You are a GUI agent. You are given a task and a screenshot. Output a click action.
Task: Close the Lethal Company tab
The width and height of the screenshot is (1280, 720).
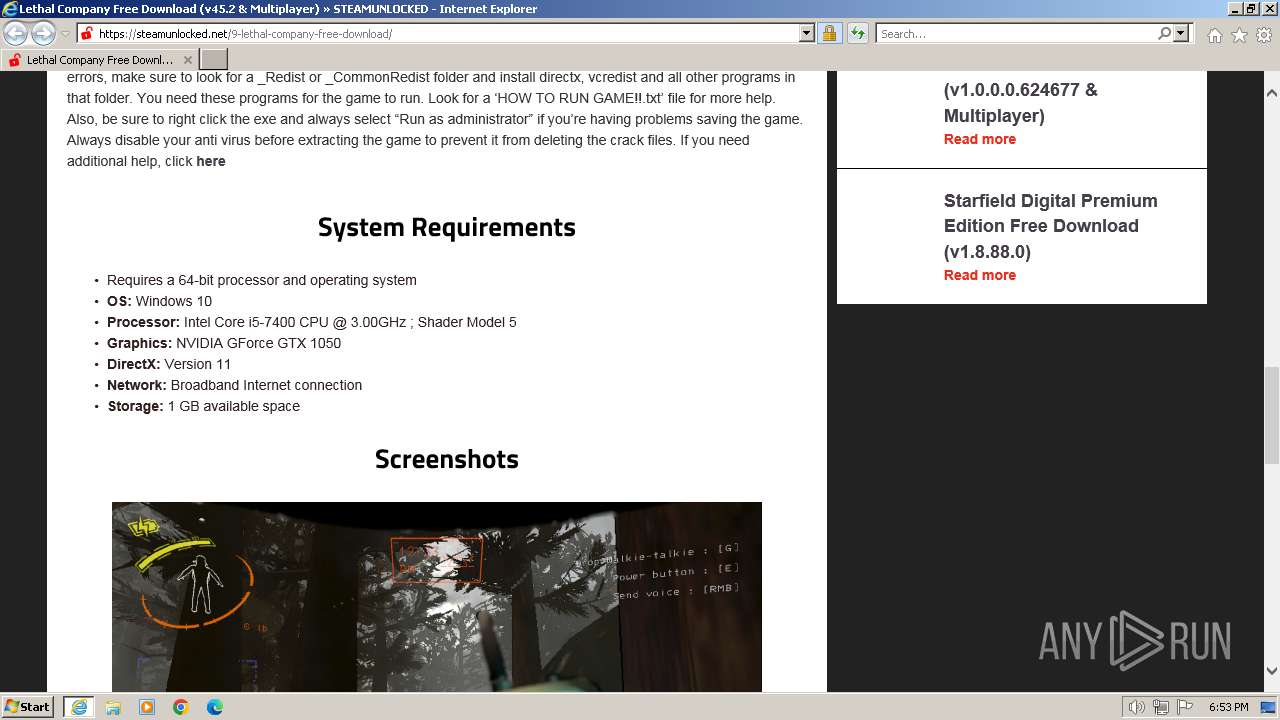click(x=187, y=60)
